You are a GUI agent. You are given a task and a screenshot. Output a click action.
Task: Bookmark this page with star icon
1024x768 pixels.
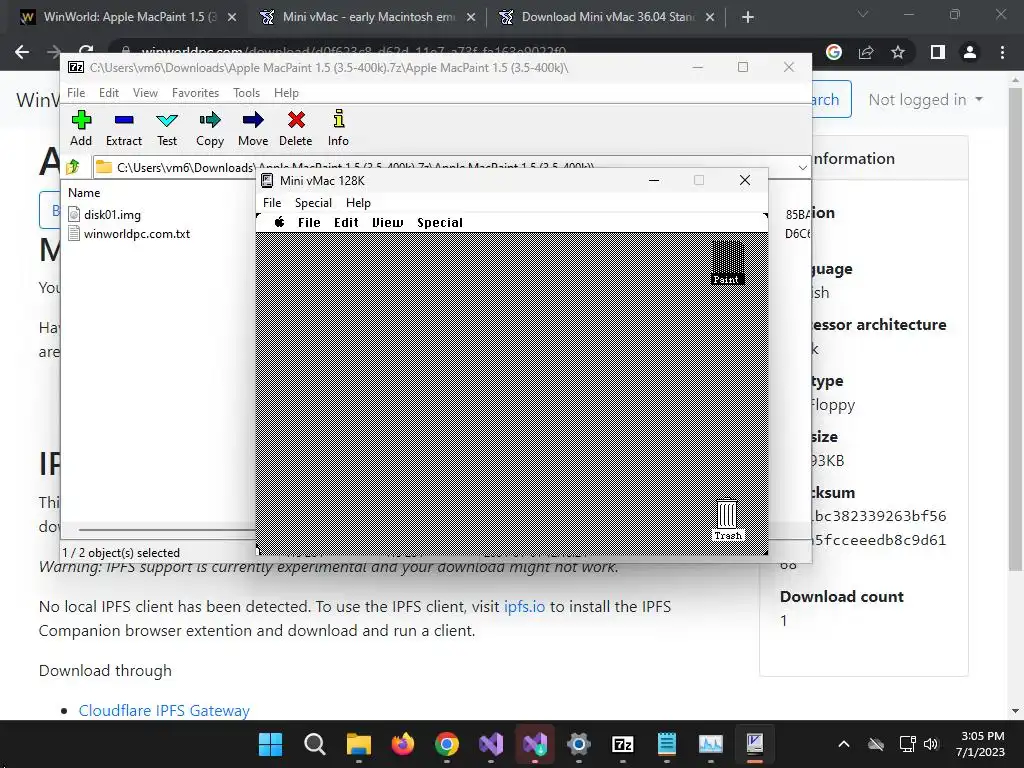tap(898, 52)
